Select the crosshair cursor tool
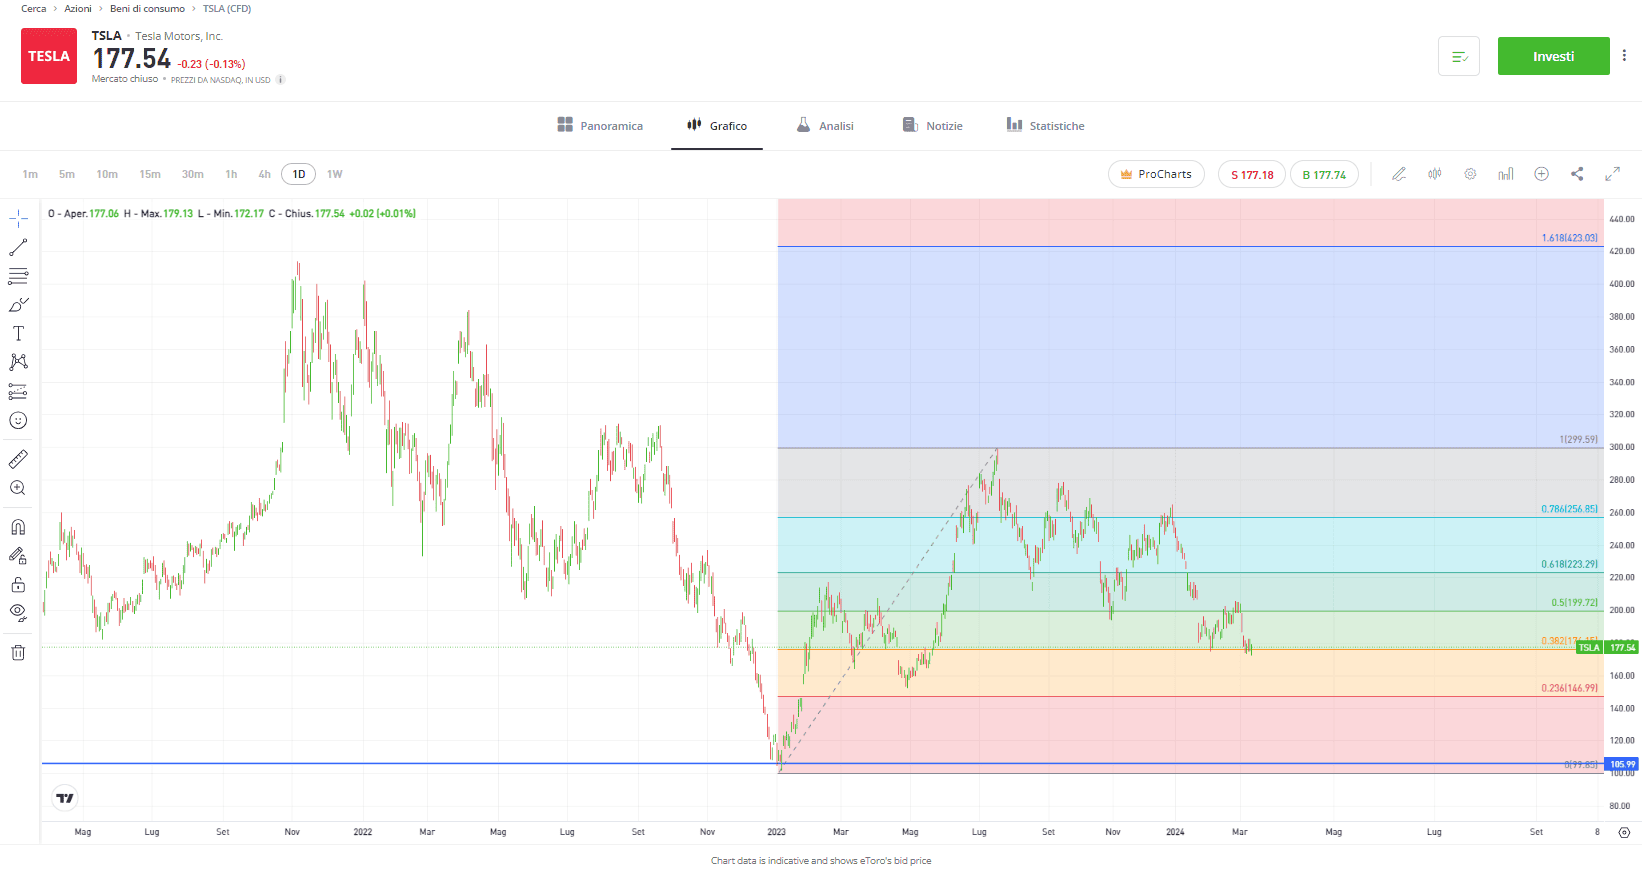This screenshot has width=1642, height=876. pyautogui.click(x=18, y=218)
